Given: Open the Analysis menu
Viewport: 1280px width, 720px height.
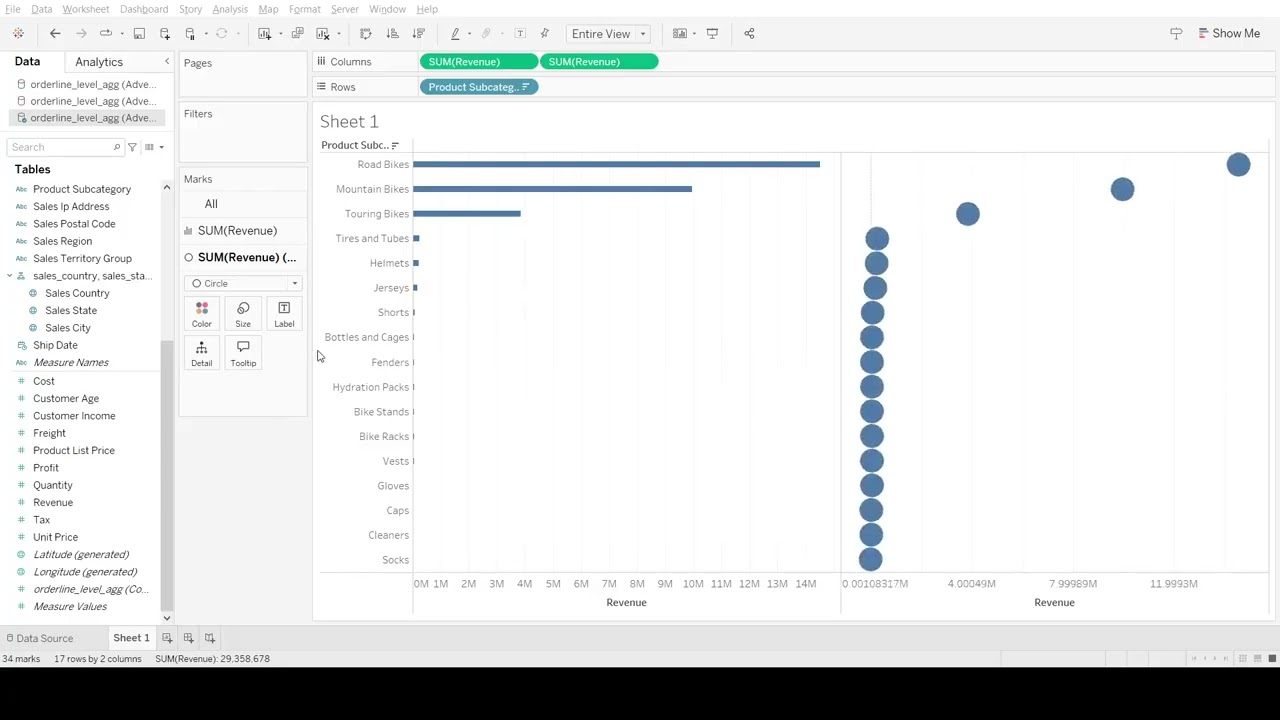Looking at the screenshot, I should 230,9.
